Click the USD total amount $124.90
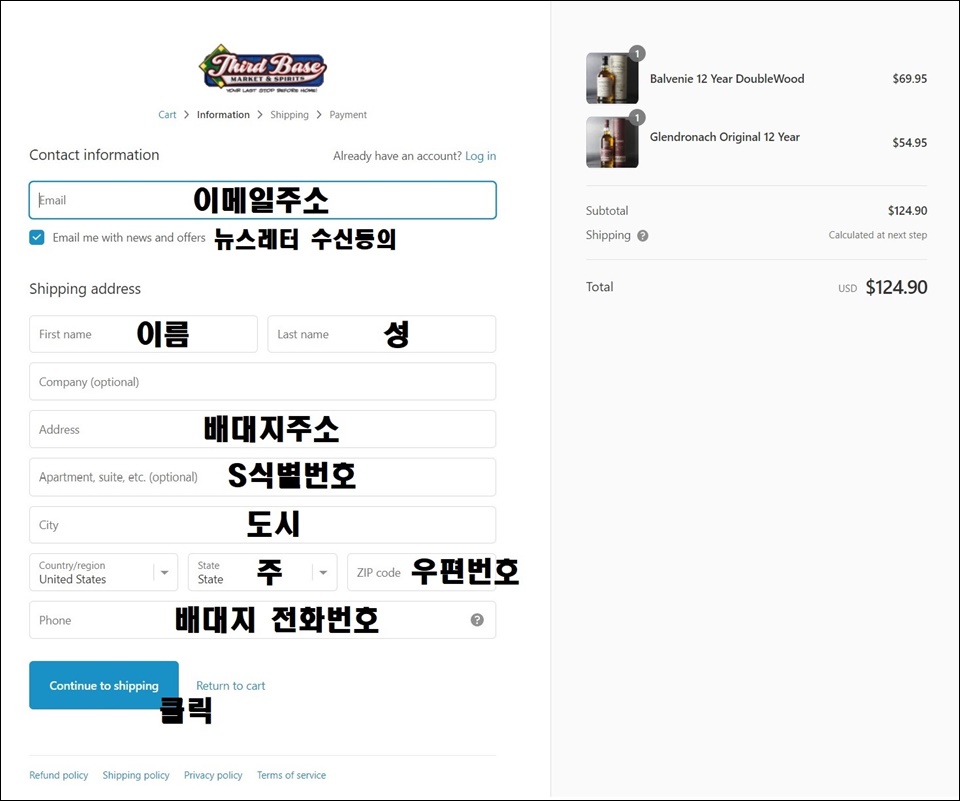Image resolution: width=960 pixels, height=801 pixels. pyautogui.click(x=896, y=287)
